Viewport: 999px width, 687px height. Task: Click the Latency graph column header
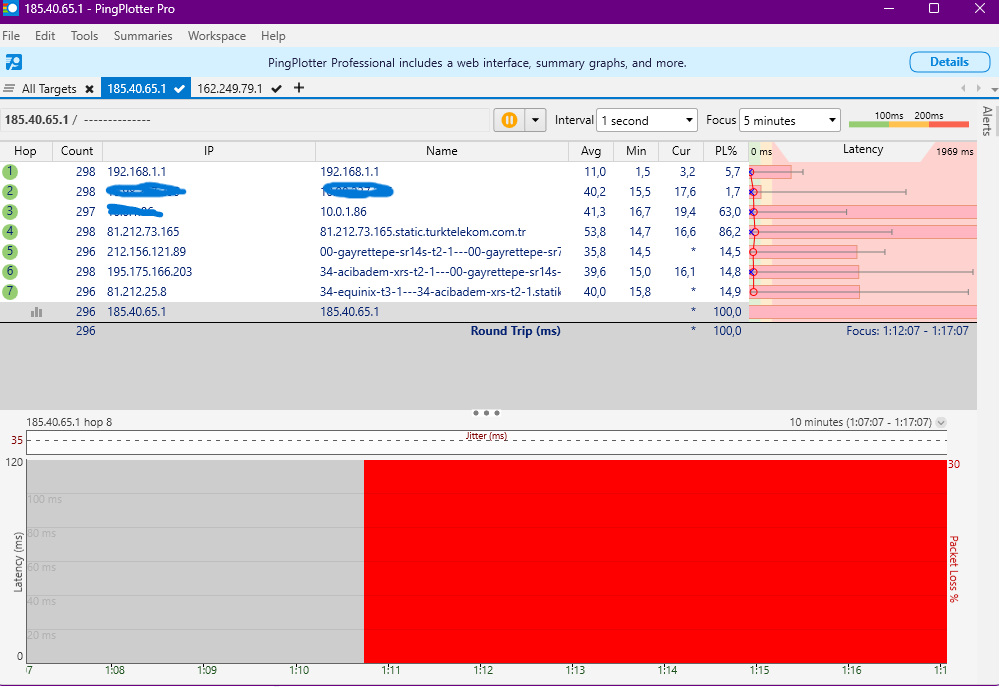pyautogui.click(x=863, y=150)
